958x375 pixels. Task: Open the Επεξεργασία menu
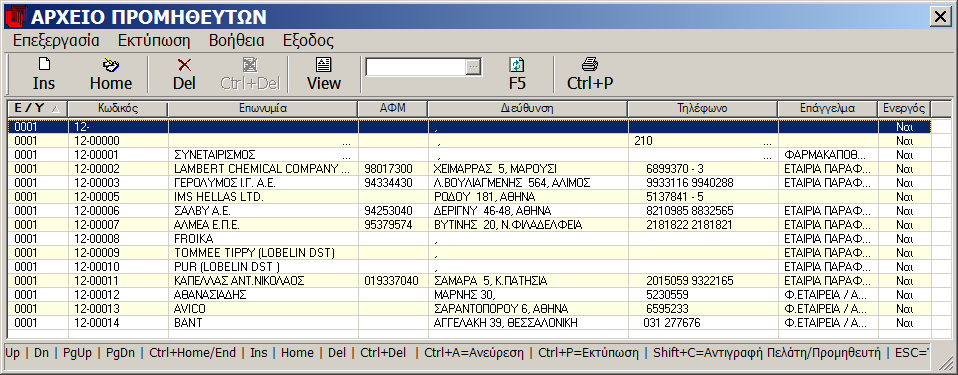(56, 41)
